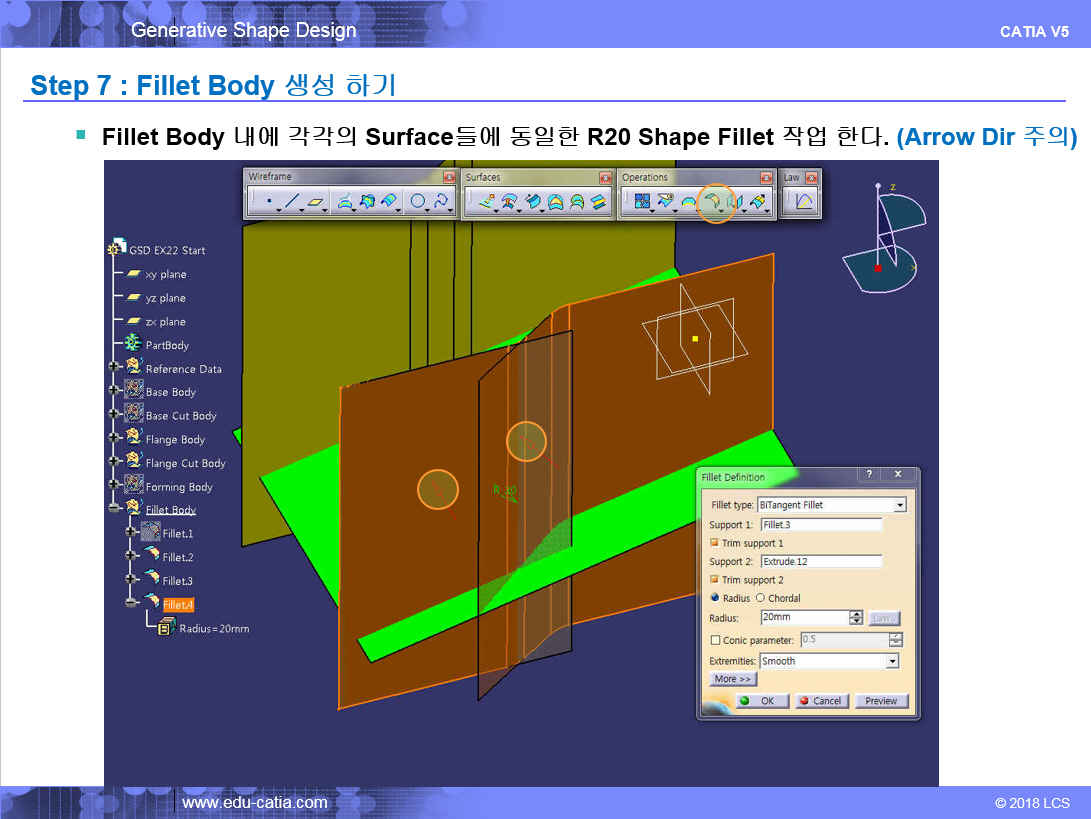The height and width of the screenshot is (819, 1091).
Task: Click OK in Fillet Definition dialog
Action: click(761, 701)
